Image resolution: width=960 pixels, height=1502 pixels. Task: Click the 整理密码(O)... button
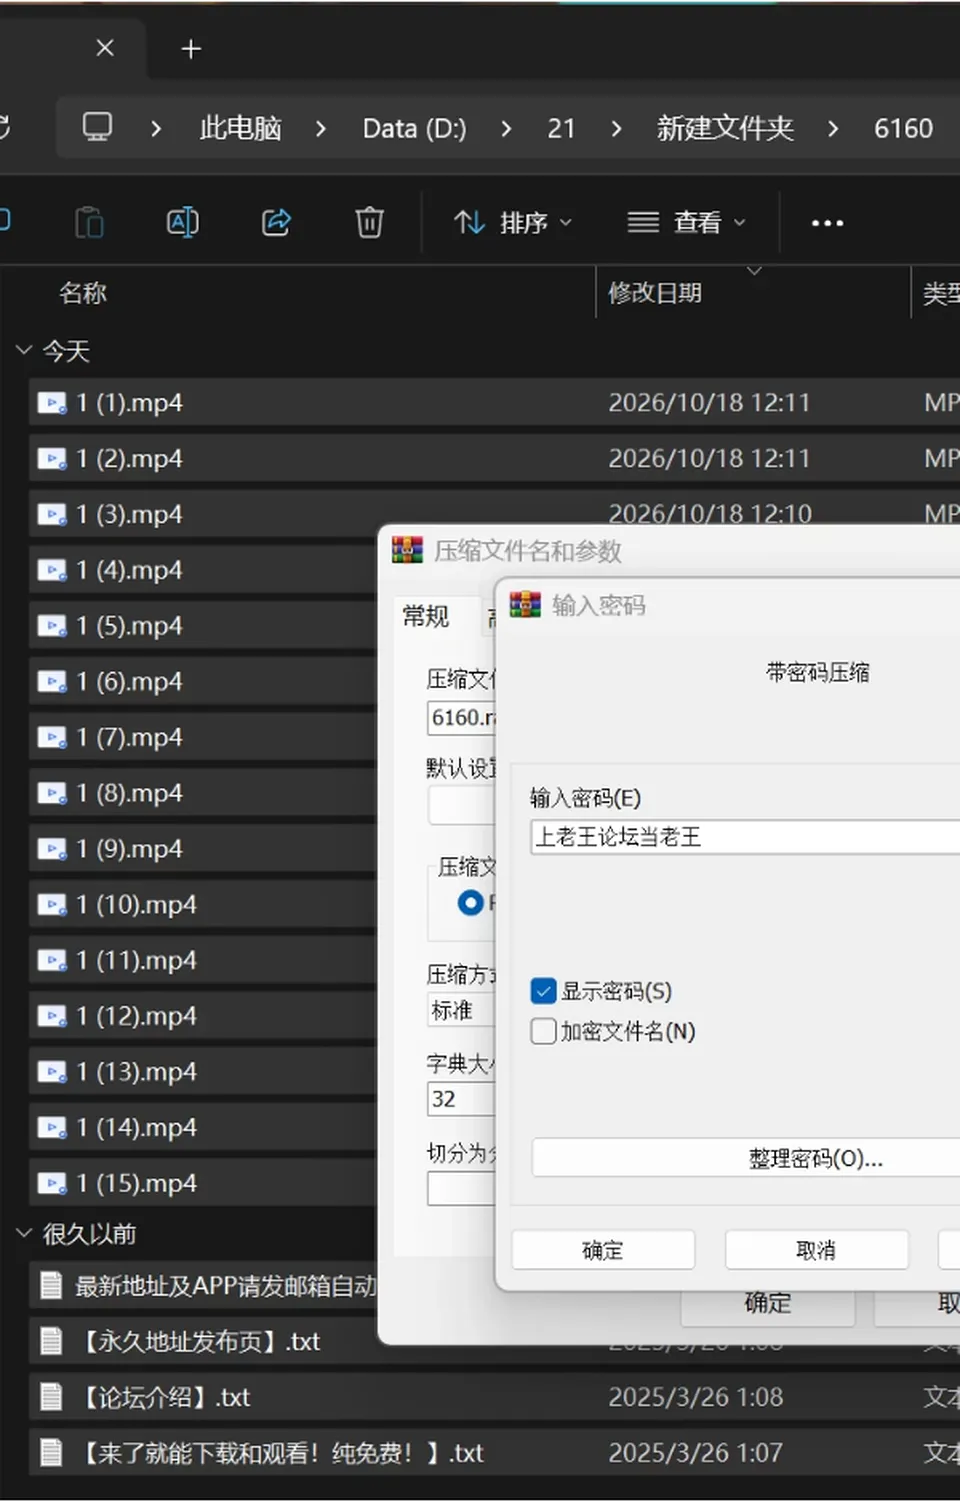point(746,1158)
